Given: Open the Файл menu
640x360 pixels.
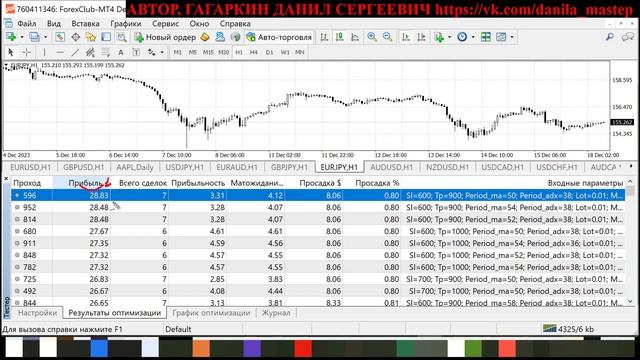Looking at the screenshot, I should [x=27, y=24].
